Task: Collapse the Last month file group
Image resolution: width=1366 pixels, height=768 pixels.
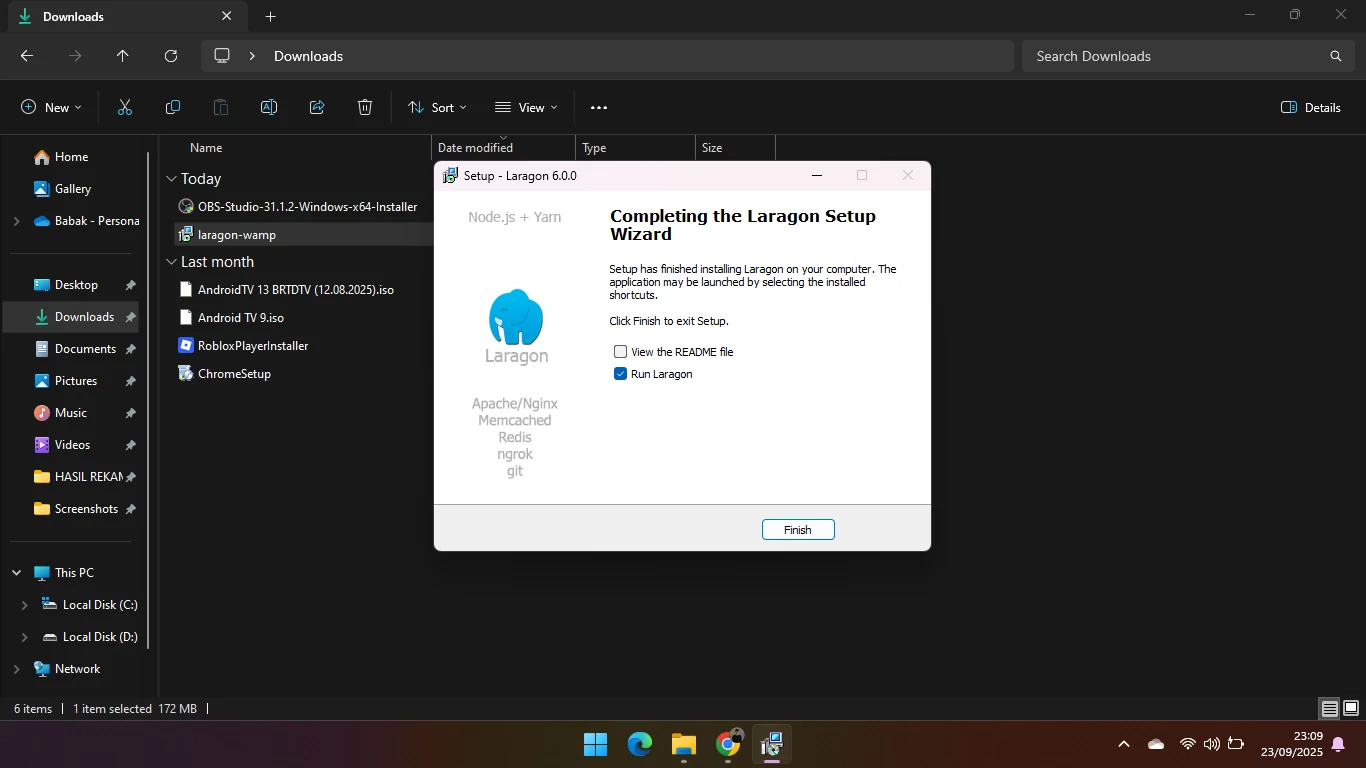Action: [171, 262]
